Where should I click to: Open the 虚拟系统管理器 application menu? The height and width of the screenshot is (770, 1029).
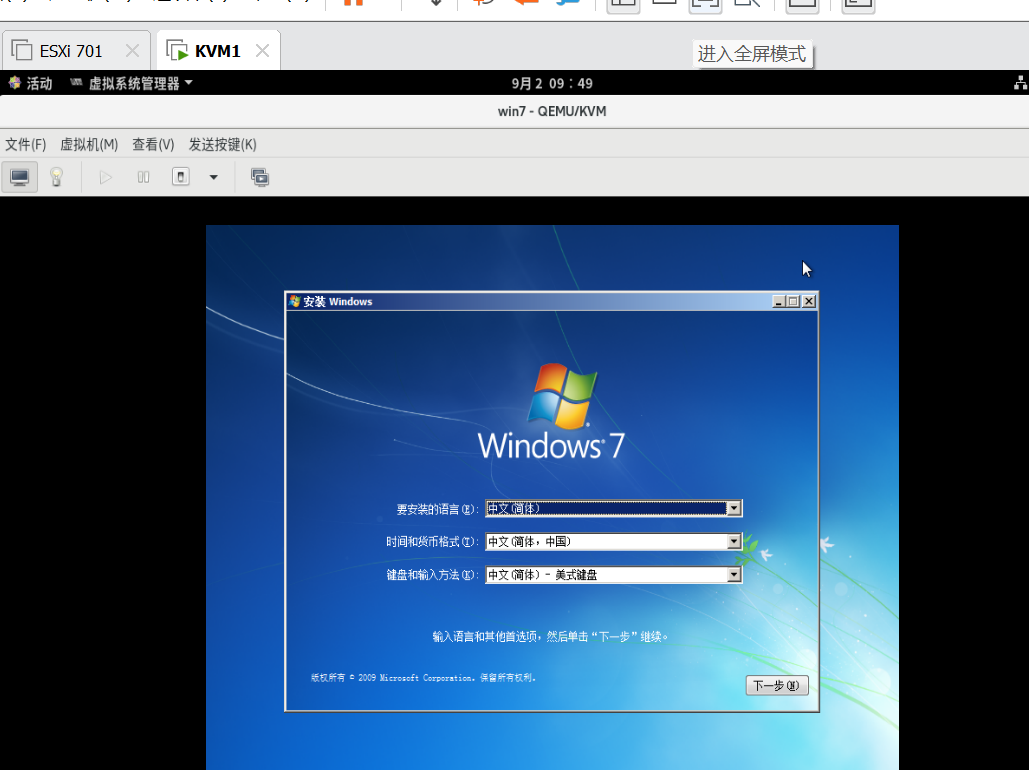(131, 83)
